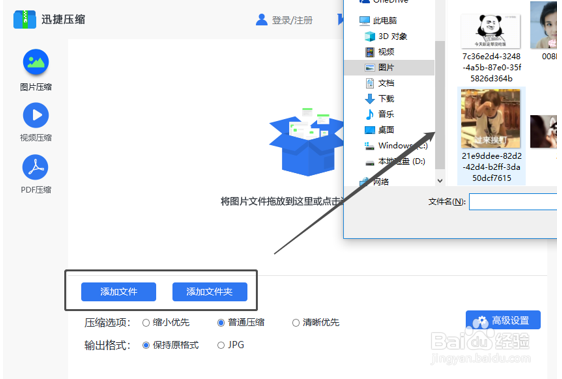Click the 文档 document icon

(370, 83)
